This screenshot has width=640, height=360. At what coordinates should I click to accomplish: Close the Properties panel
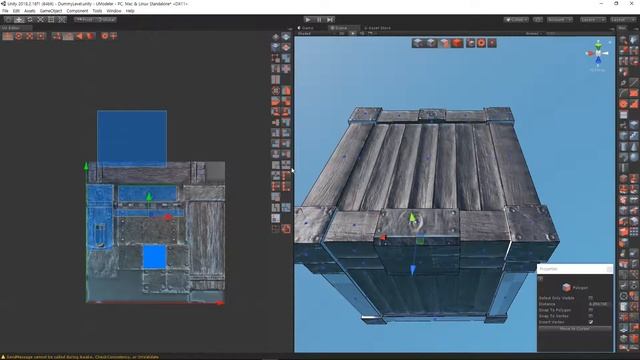click(x=609, y=269)
